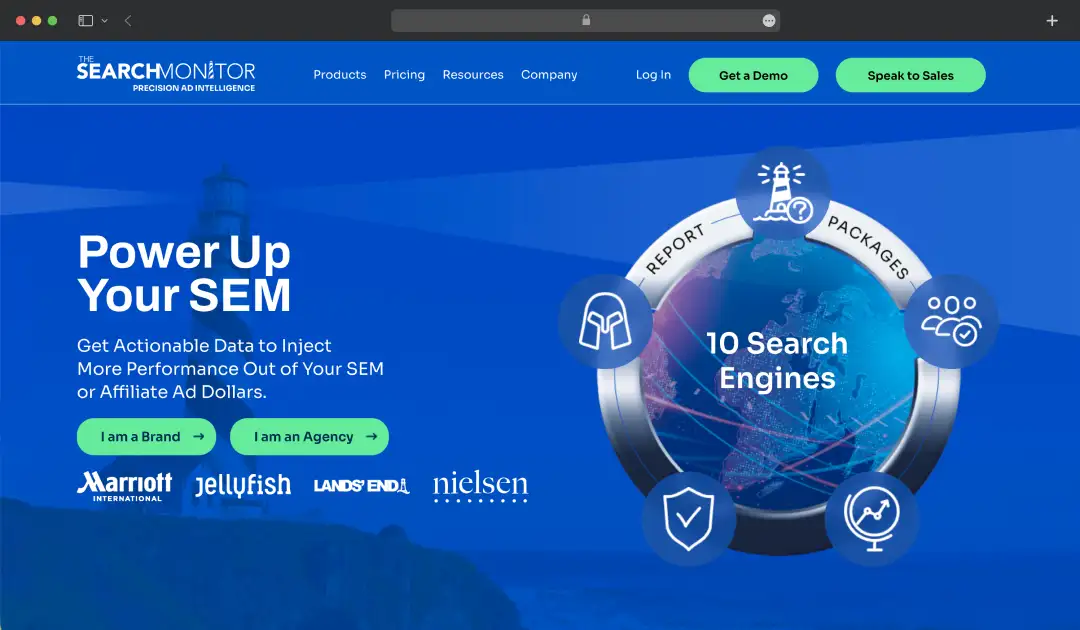Click the browser address bar field
The height and width of the screenshot is (630, 1080).
585,21
